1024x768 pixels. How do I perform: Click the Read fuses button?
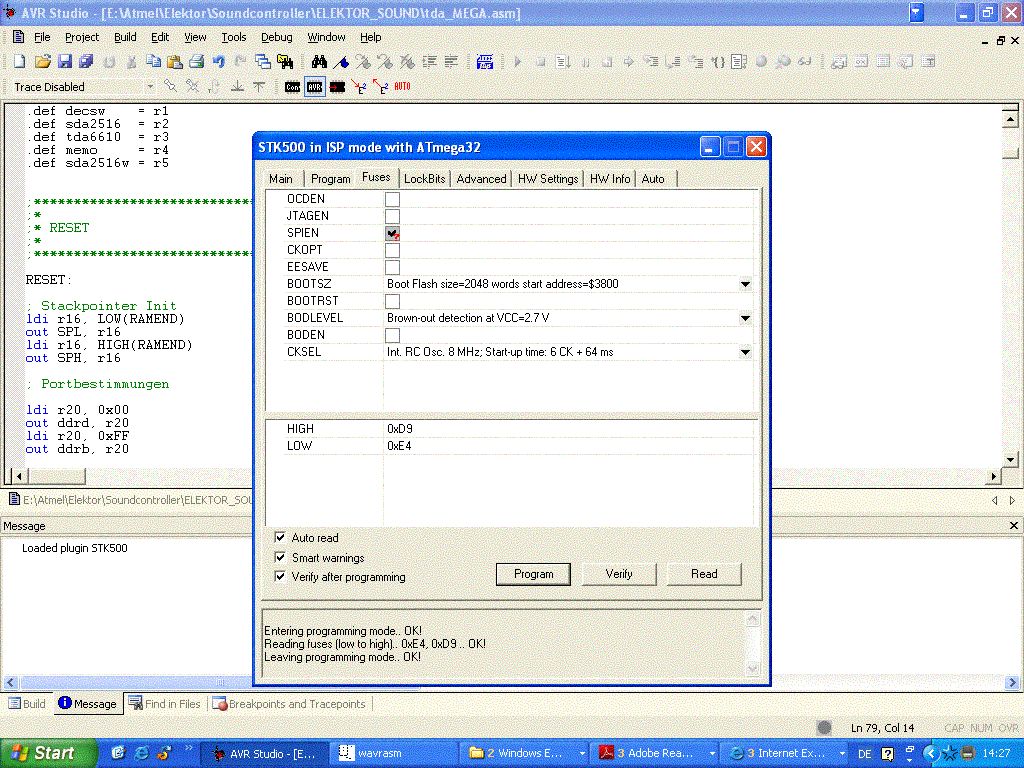704,574
